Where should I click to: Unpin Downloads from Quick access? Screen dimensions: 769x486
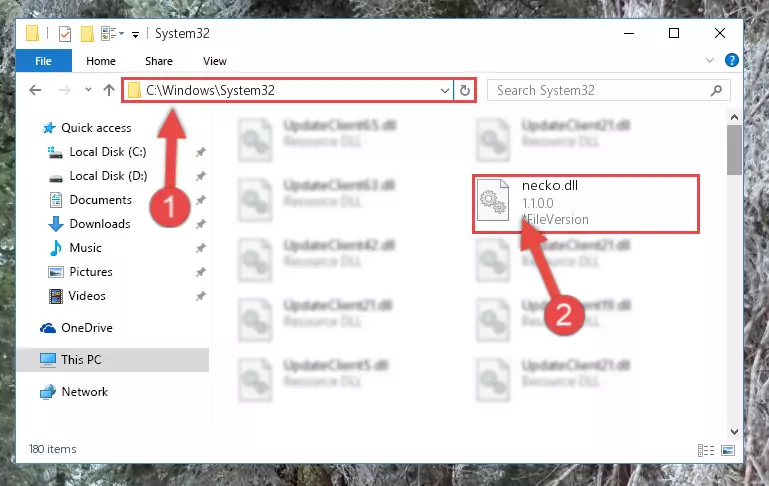pos(200,224)
